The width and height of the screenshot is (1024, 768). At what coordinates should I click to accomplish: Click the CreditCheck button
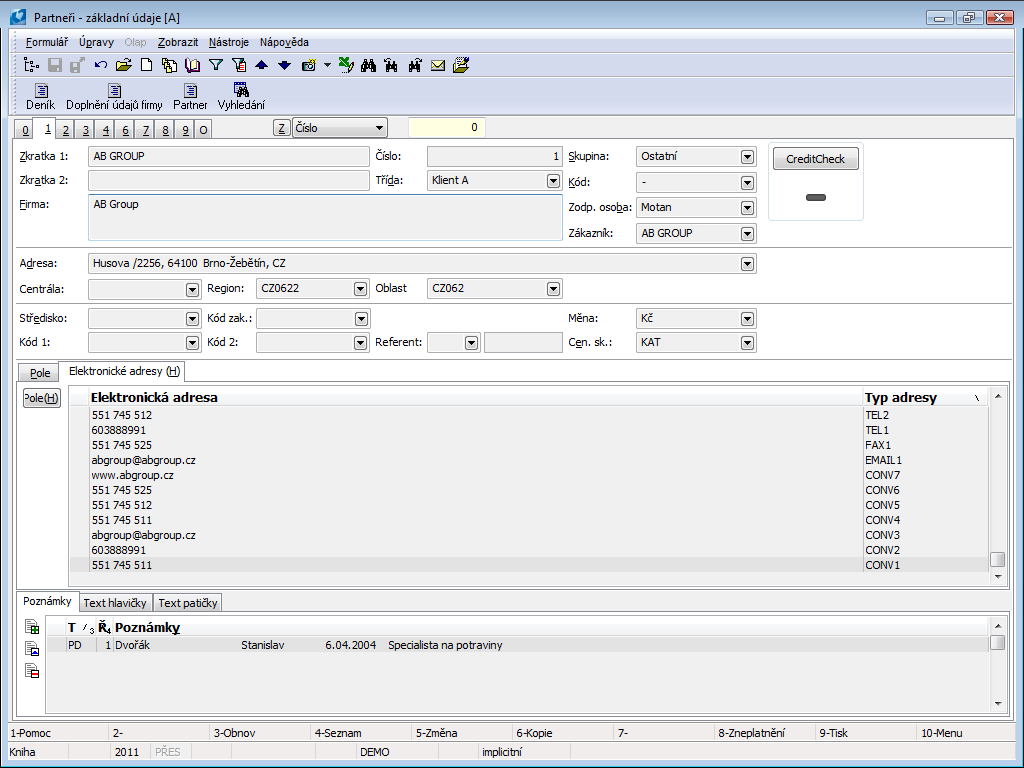coord(815,159)
